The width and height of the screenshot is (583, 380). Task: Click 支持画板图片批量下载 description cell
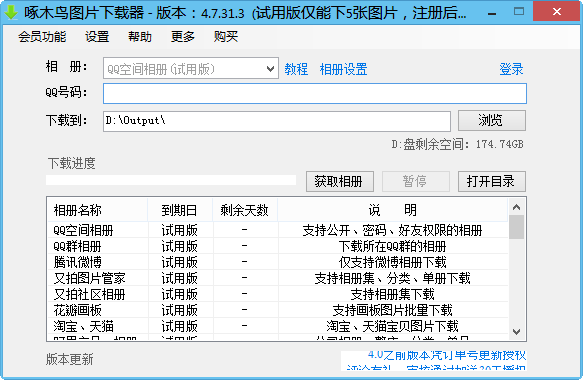(x=392, y=310)
